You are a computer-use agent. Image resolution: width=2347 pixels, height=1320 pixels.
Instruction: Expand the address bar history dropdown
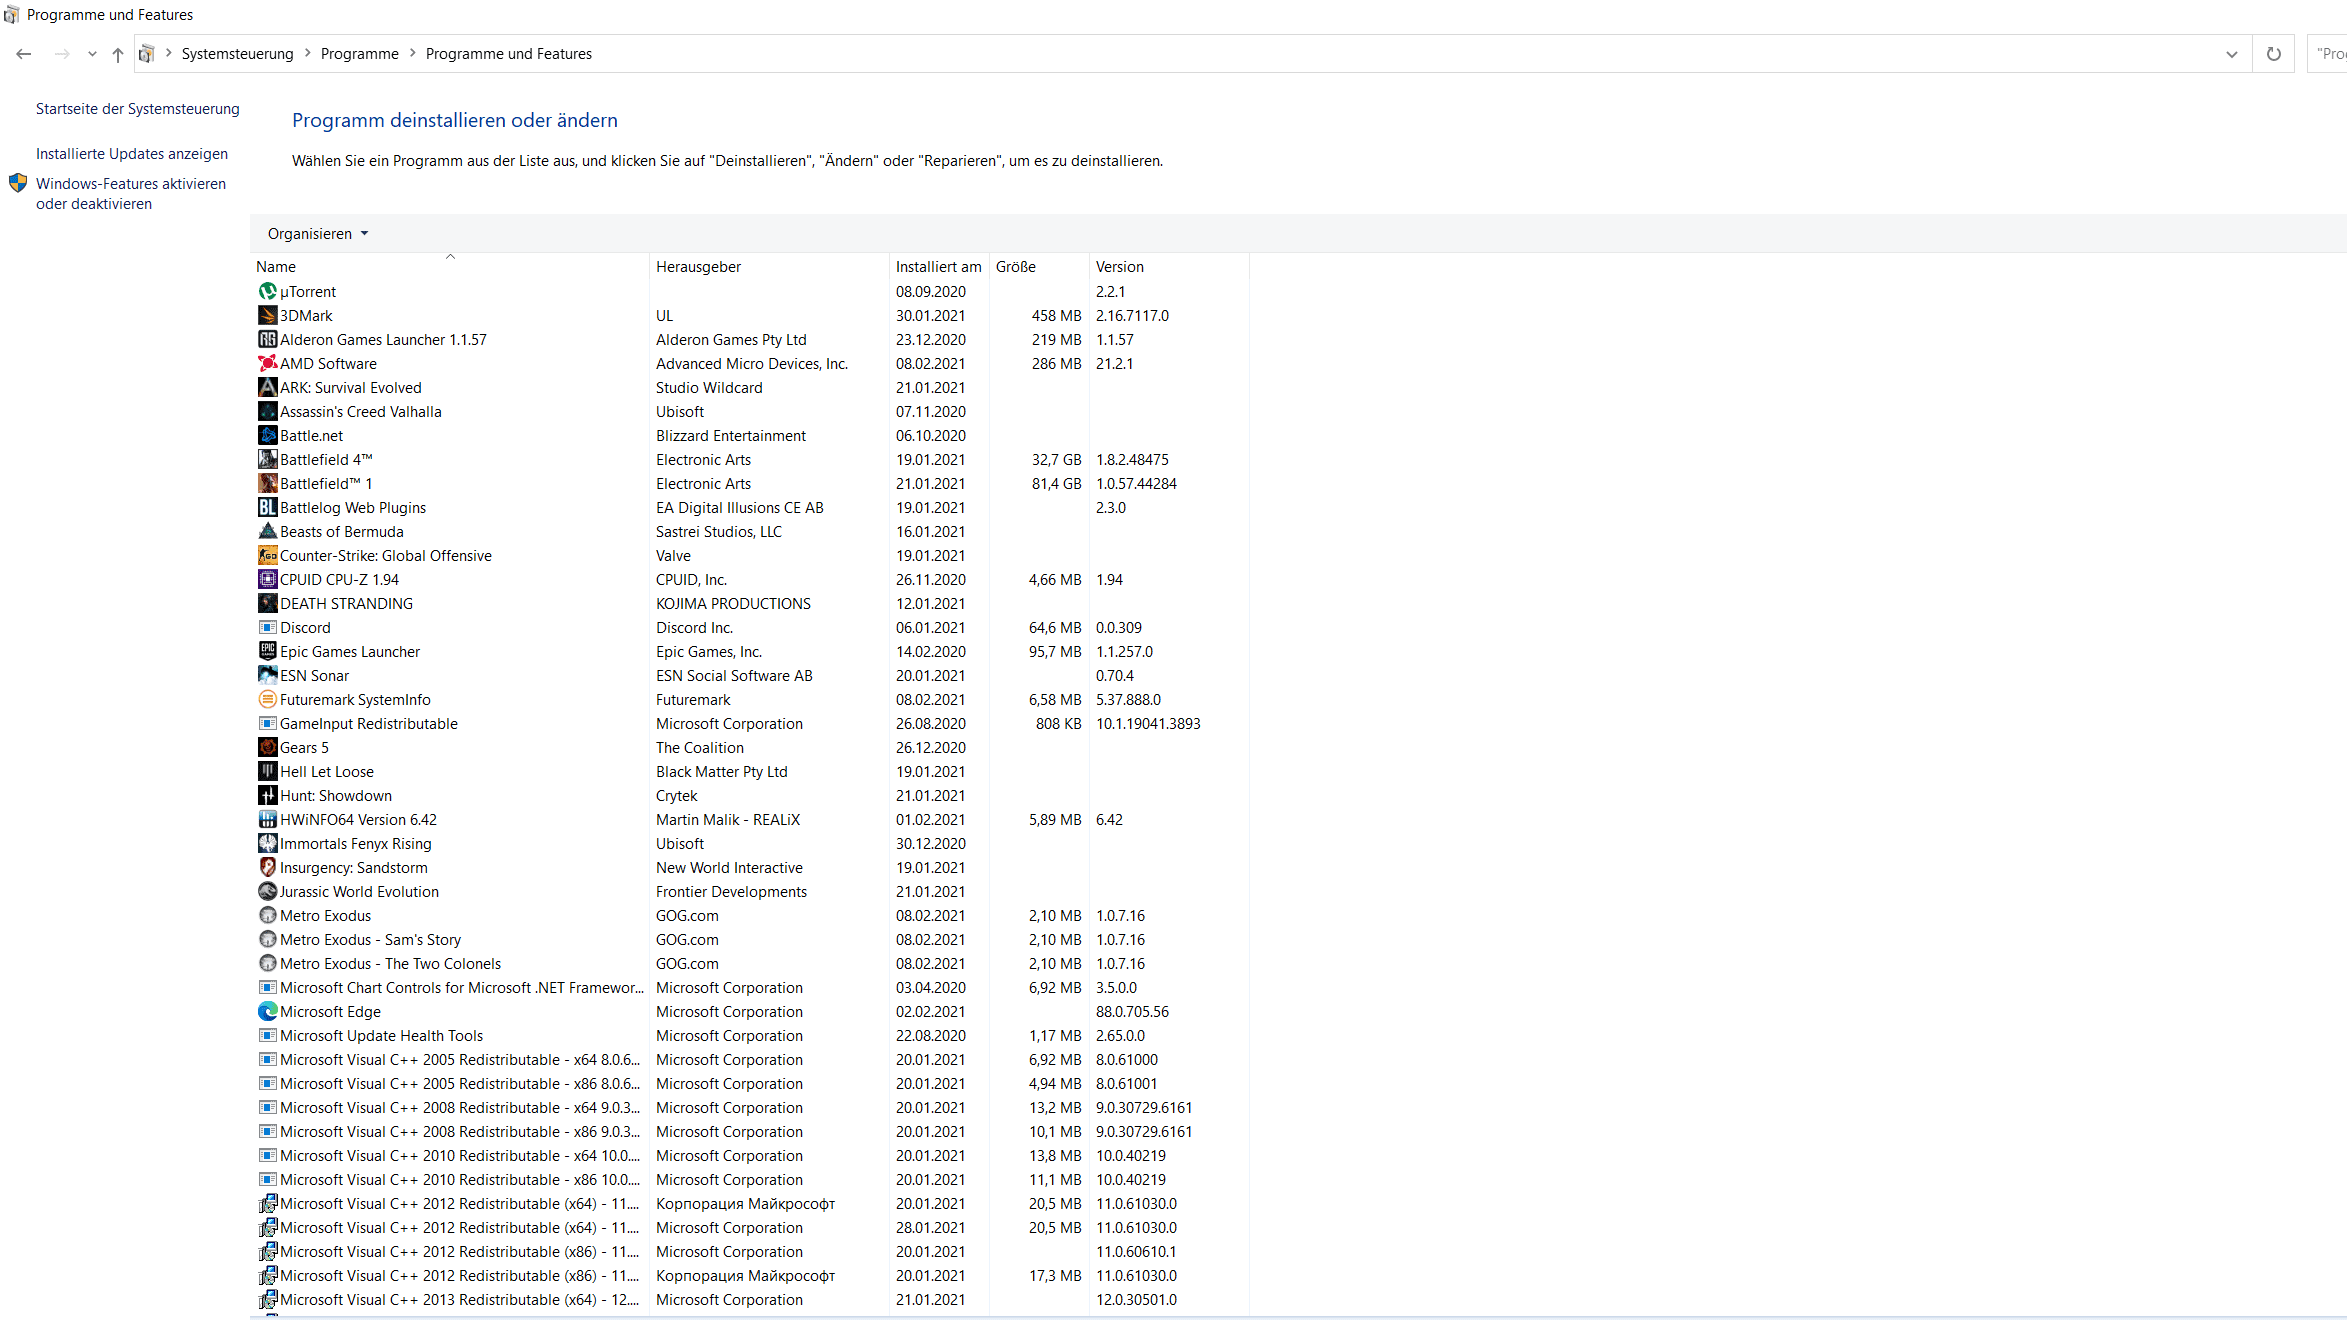[2232, 54]
